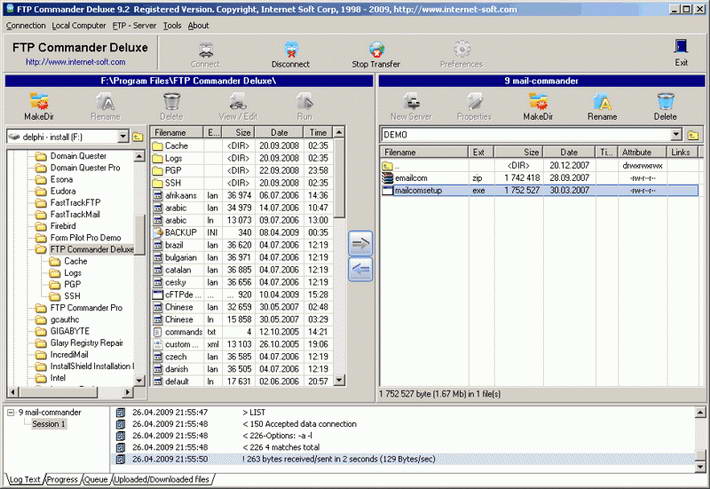Open the About menu

(x=198, y=25)
